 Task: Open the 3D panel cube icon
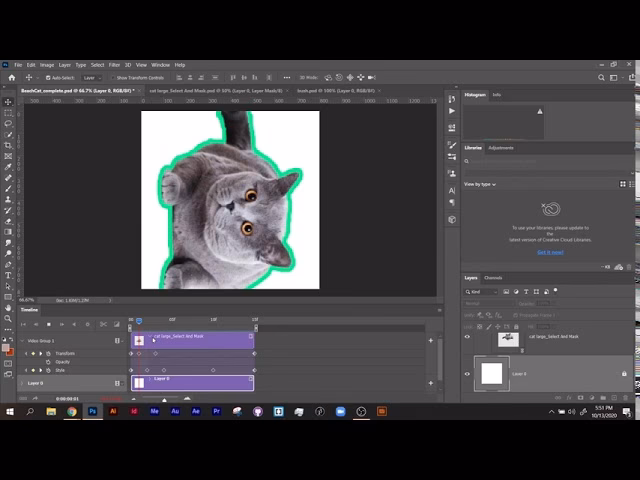click(x=452, y=220)
